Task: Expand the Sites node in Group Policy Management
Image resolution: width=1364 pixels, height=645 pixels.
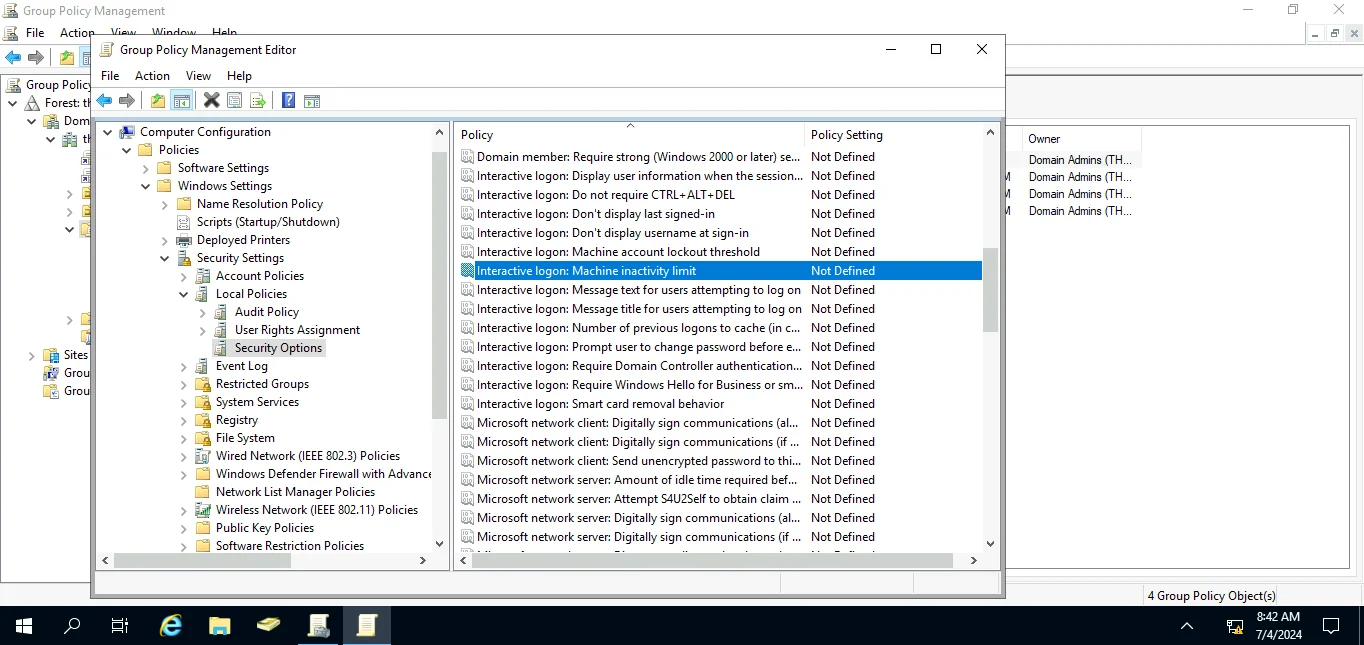Action: coord(31,355)
